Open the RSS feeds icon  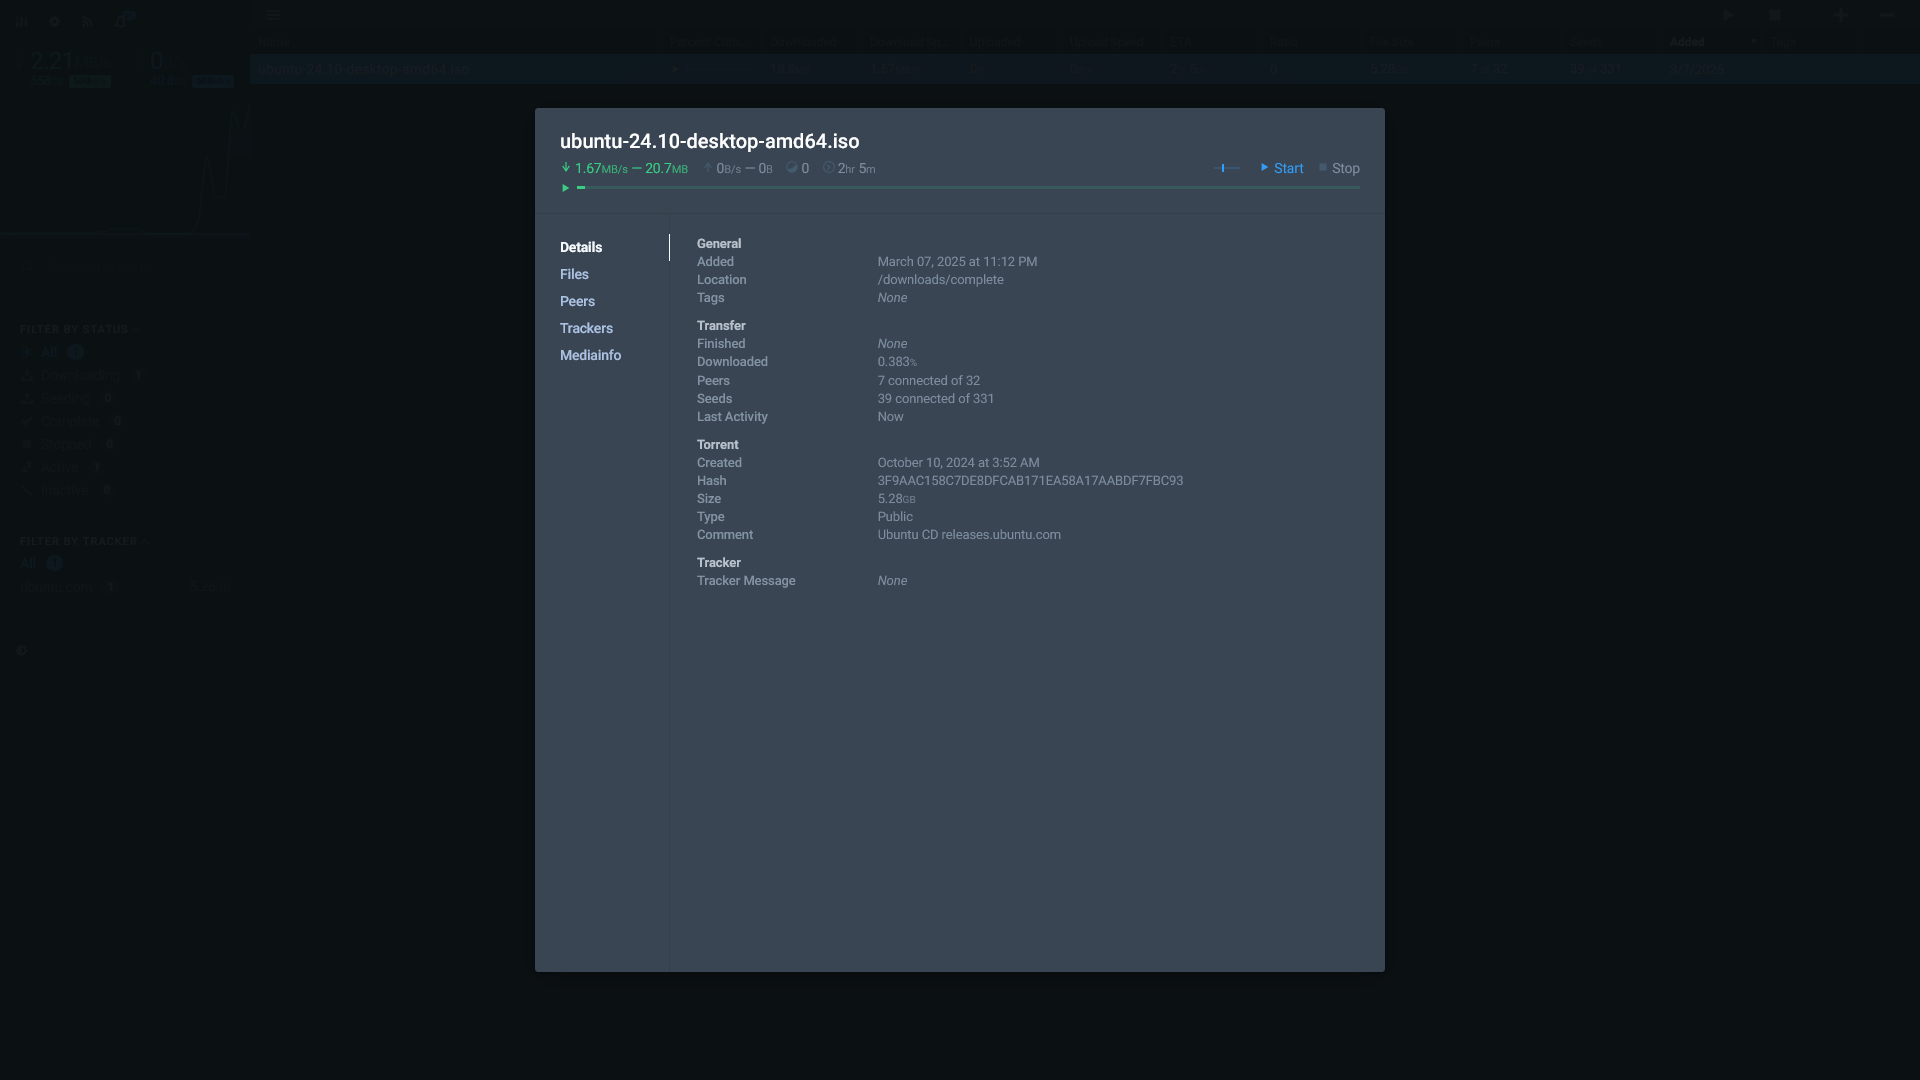pyautogui.click(x=87, y=21)
